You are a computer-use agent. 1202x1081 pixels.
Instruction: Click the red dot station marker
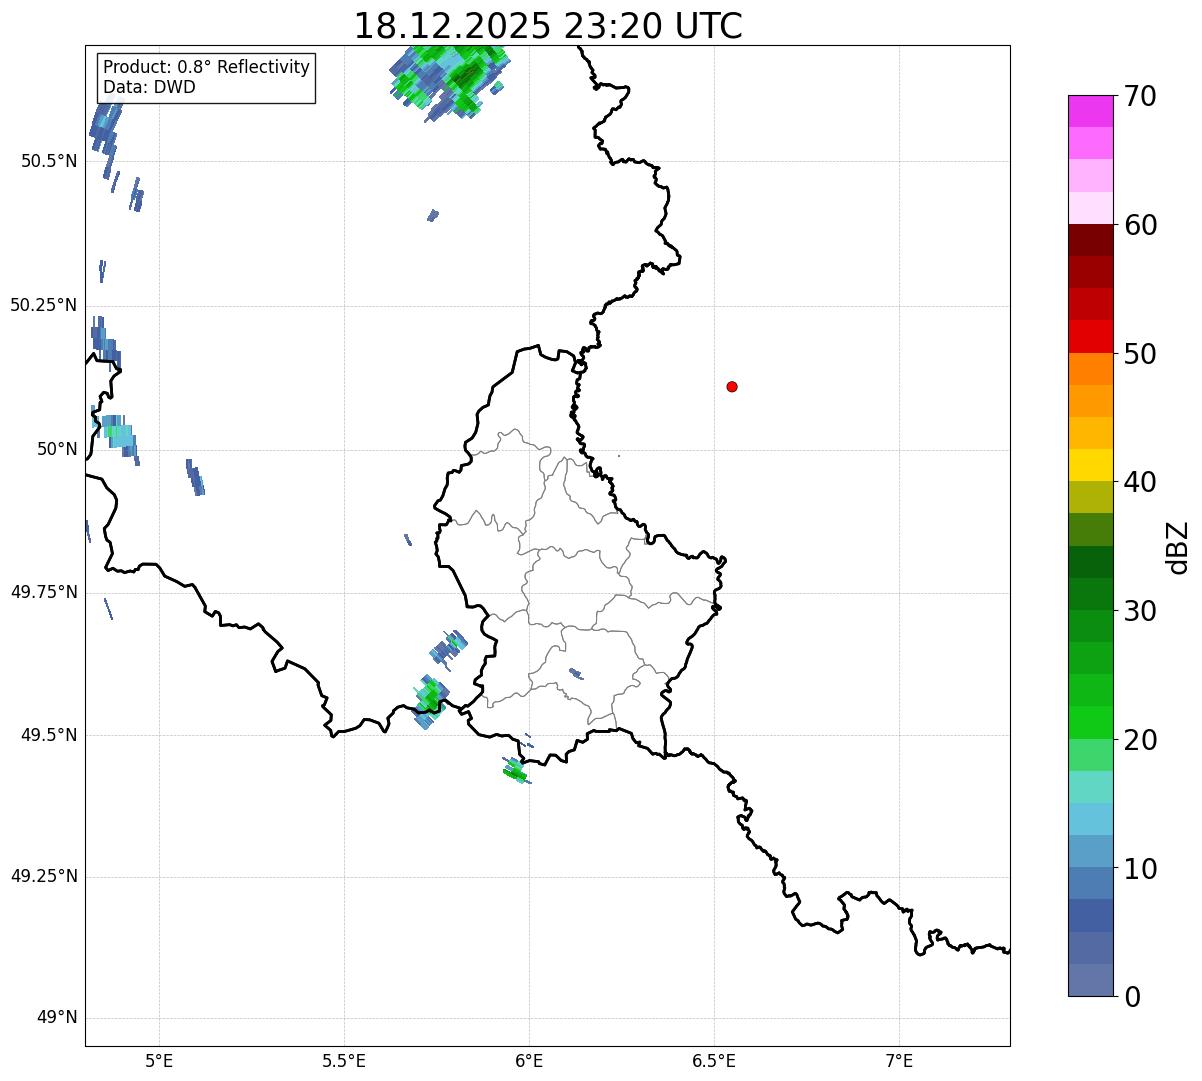click(x=732, y=386)
